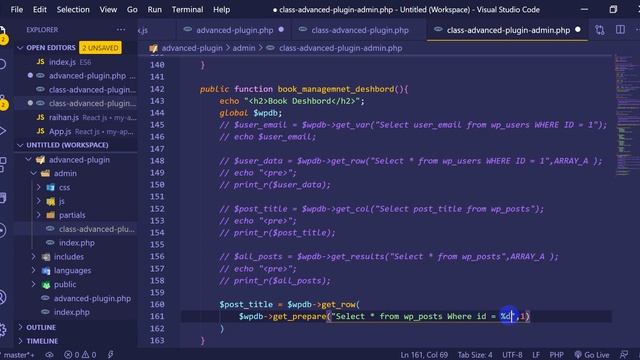Collapse the advanced-plugin folder
This screenshot has height=360, width=640.
(29, 160)
